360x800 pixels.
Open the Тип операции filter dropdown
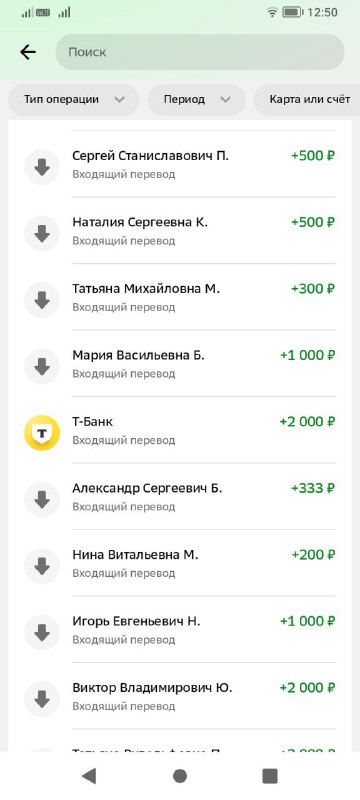coord(73,99)
